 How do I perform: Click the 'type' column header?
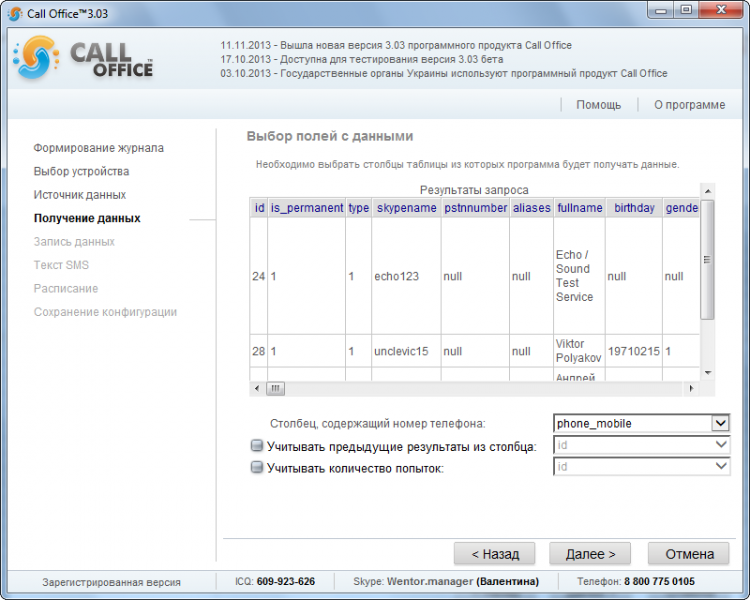(x=359, y=208)
